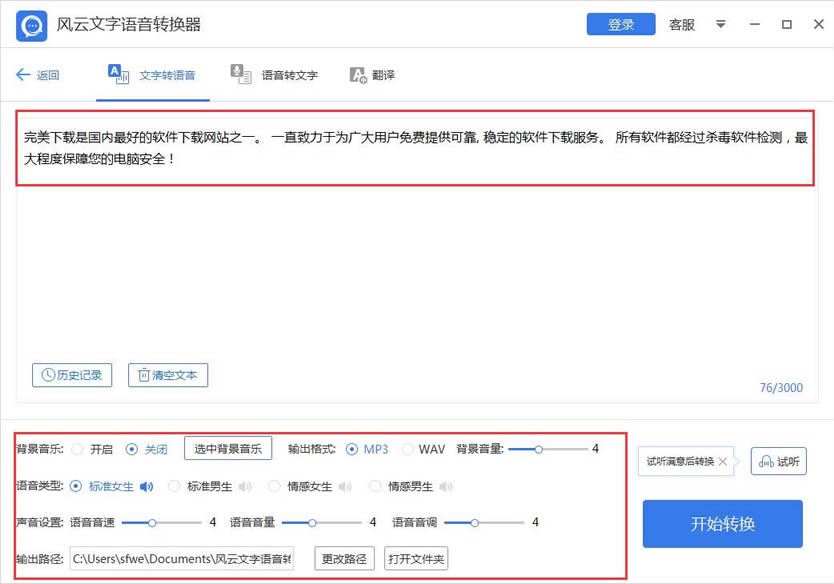
Task: Adjust the 语音音调 pitch slider
Action: (474, 523)
